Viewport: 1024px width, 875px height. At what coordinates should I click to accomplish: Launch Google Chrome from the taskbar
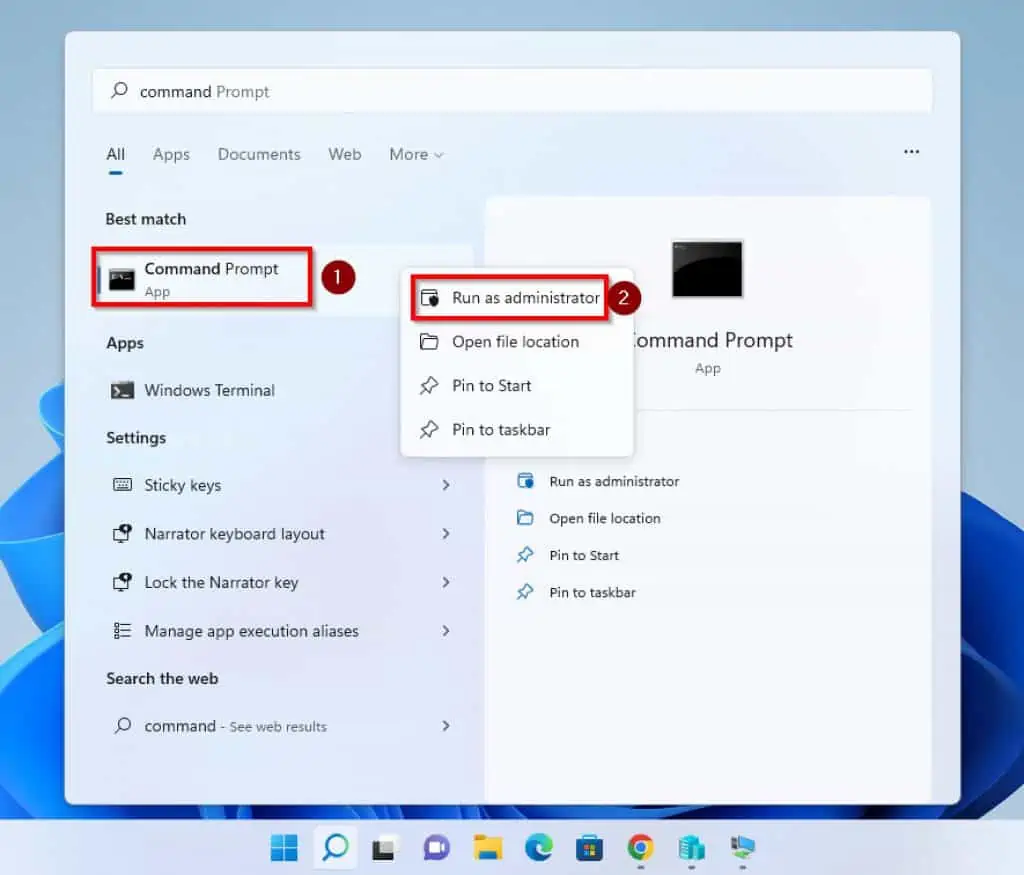(x=640, y=847)
